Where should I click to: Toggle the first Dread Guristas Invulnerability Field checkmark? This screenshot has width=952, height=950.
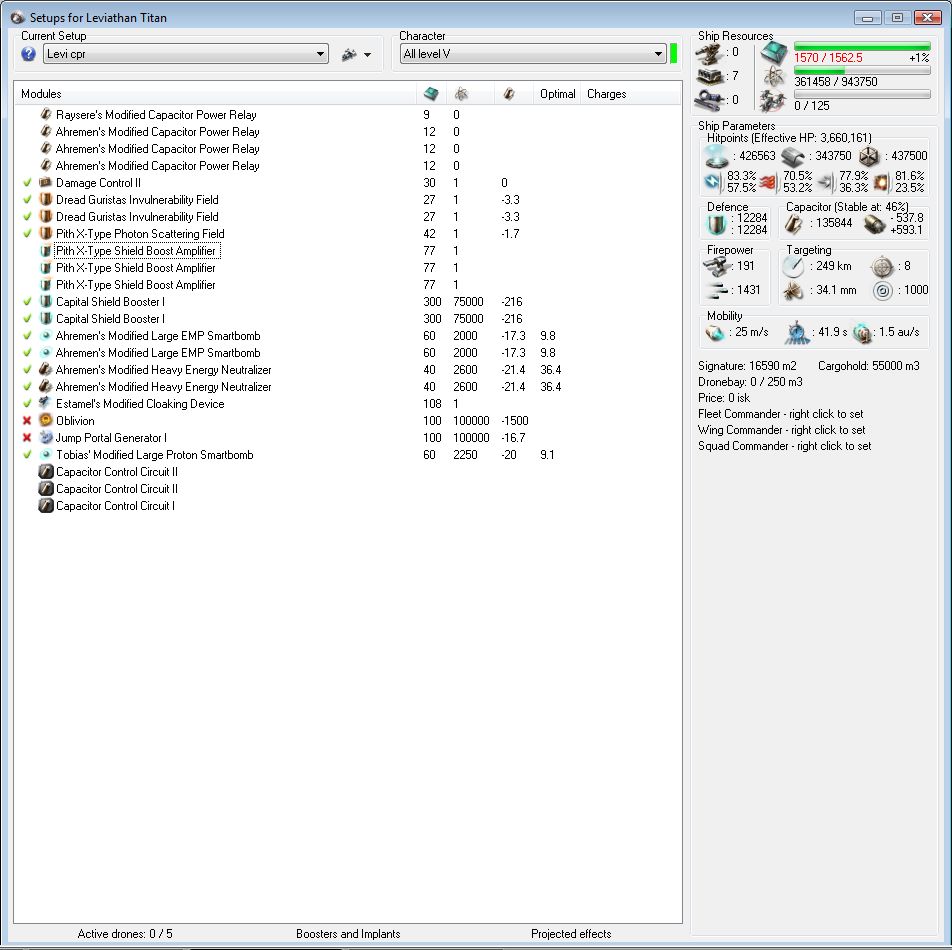pyautogui.click(x=27, y=200)
